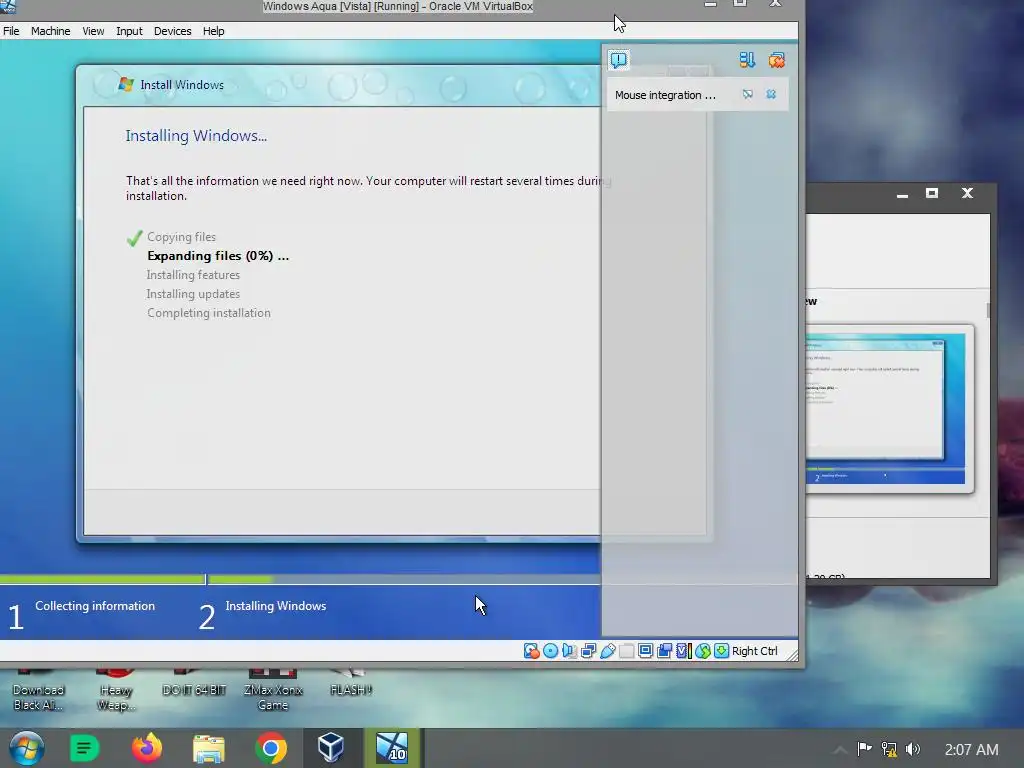This screenshot has height=768, width=1024.
Task: Click the recording status icon
Action: tap(665, 650)
